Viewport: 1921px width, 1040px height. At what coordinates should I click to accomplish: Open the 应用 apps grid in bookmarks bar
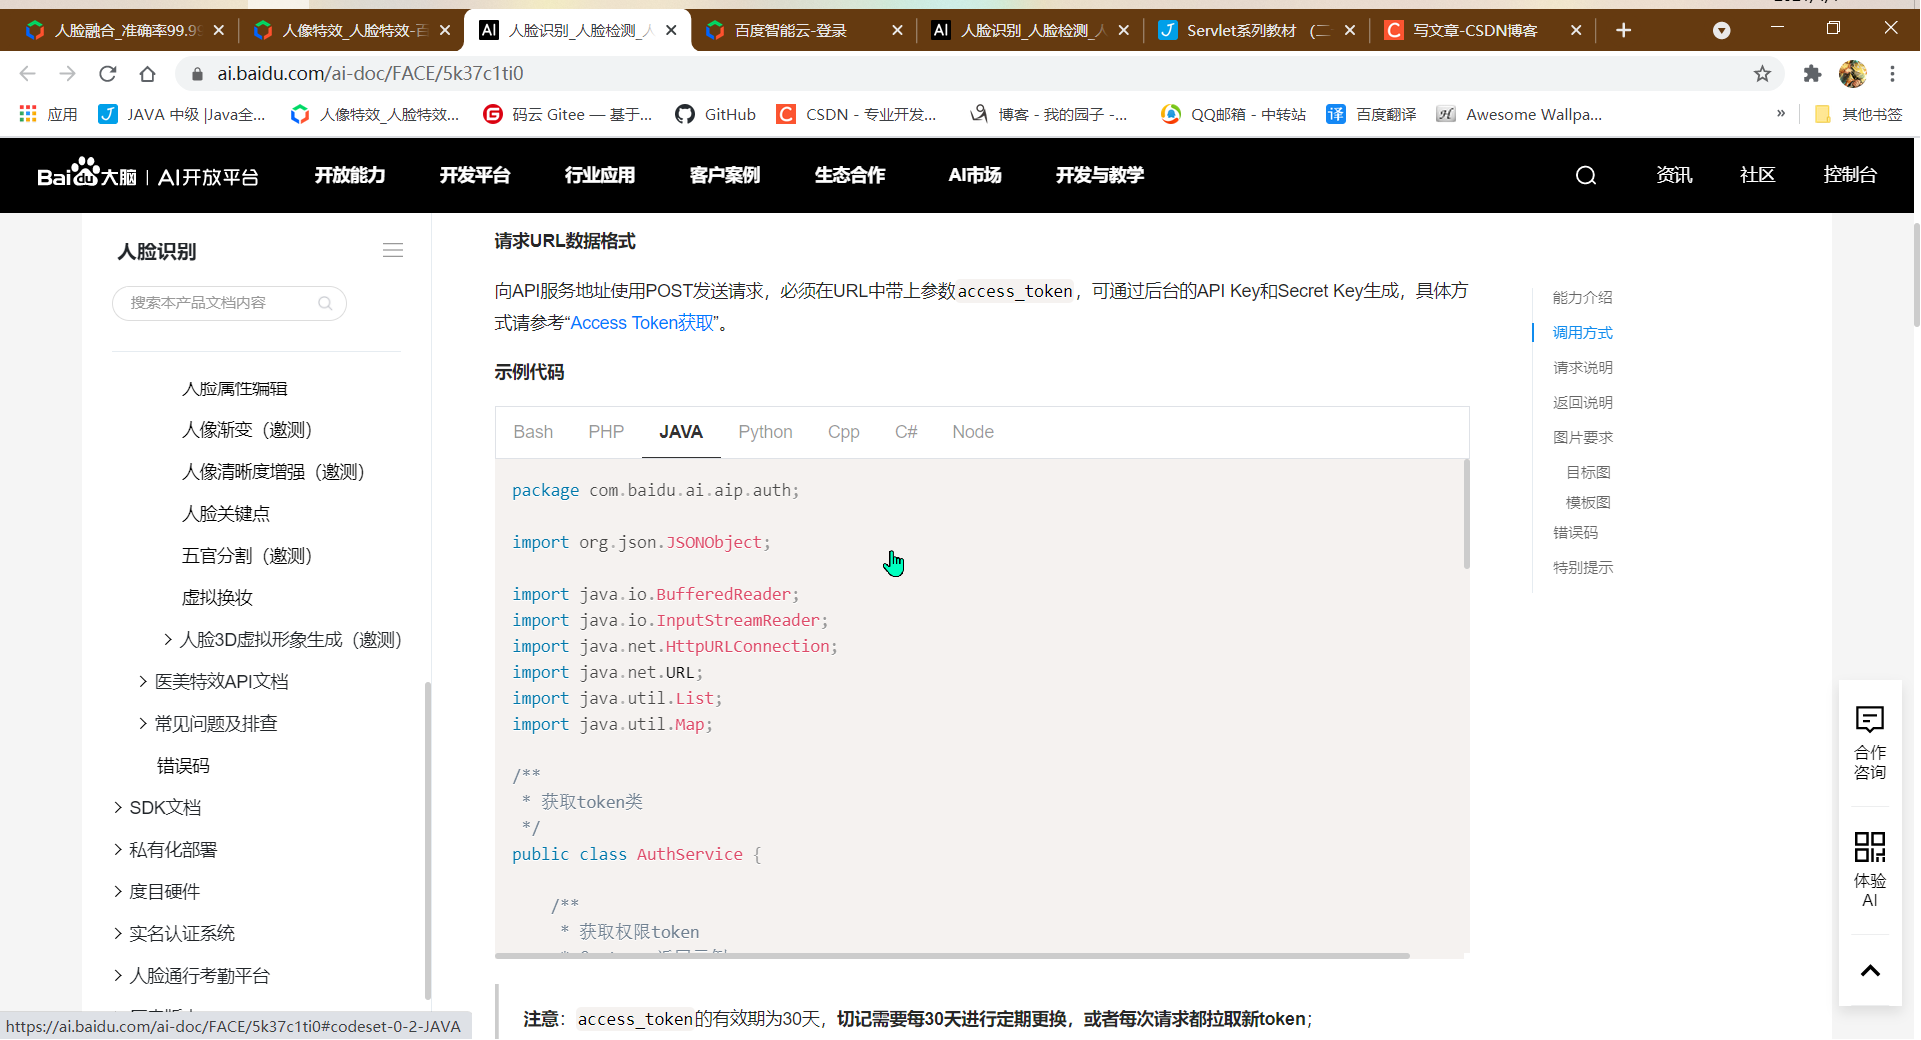(x=48, y=114)
